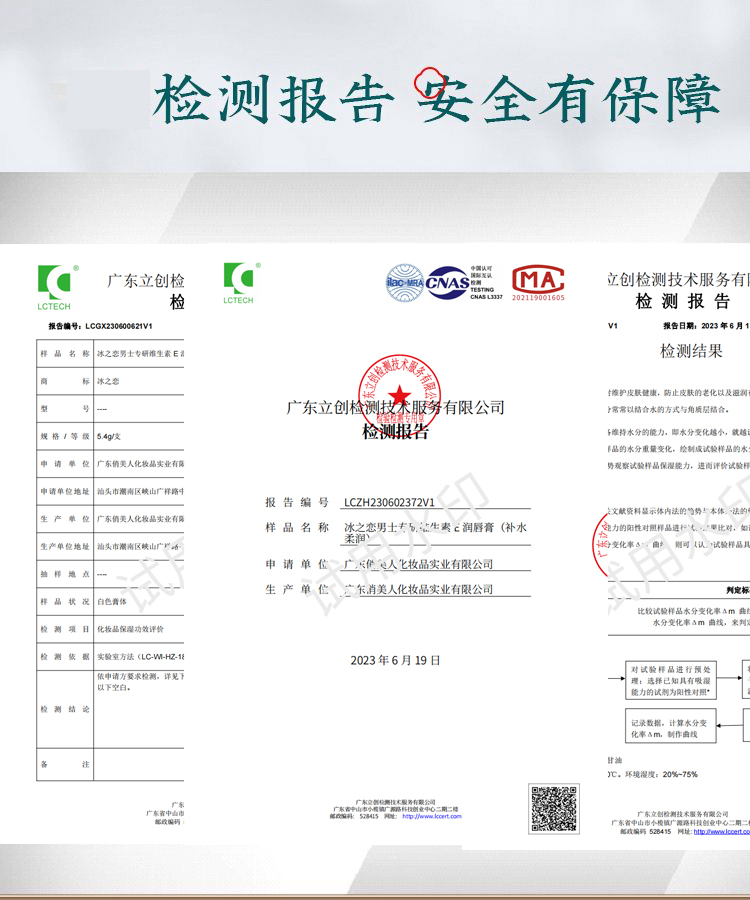
Task: Click the trademark value '冰之恋'
Action: (x=108, y=381)
